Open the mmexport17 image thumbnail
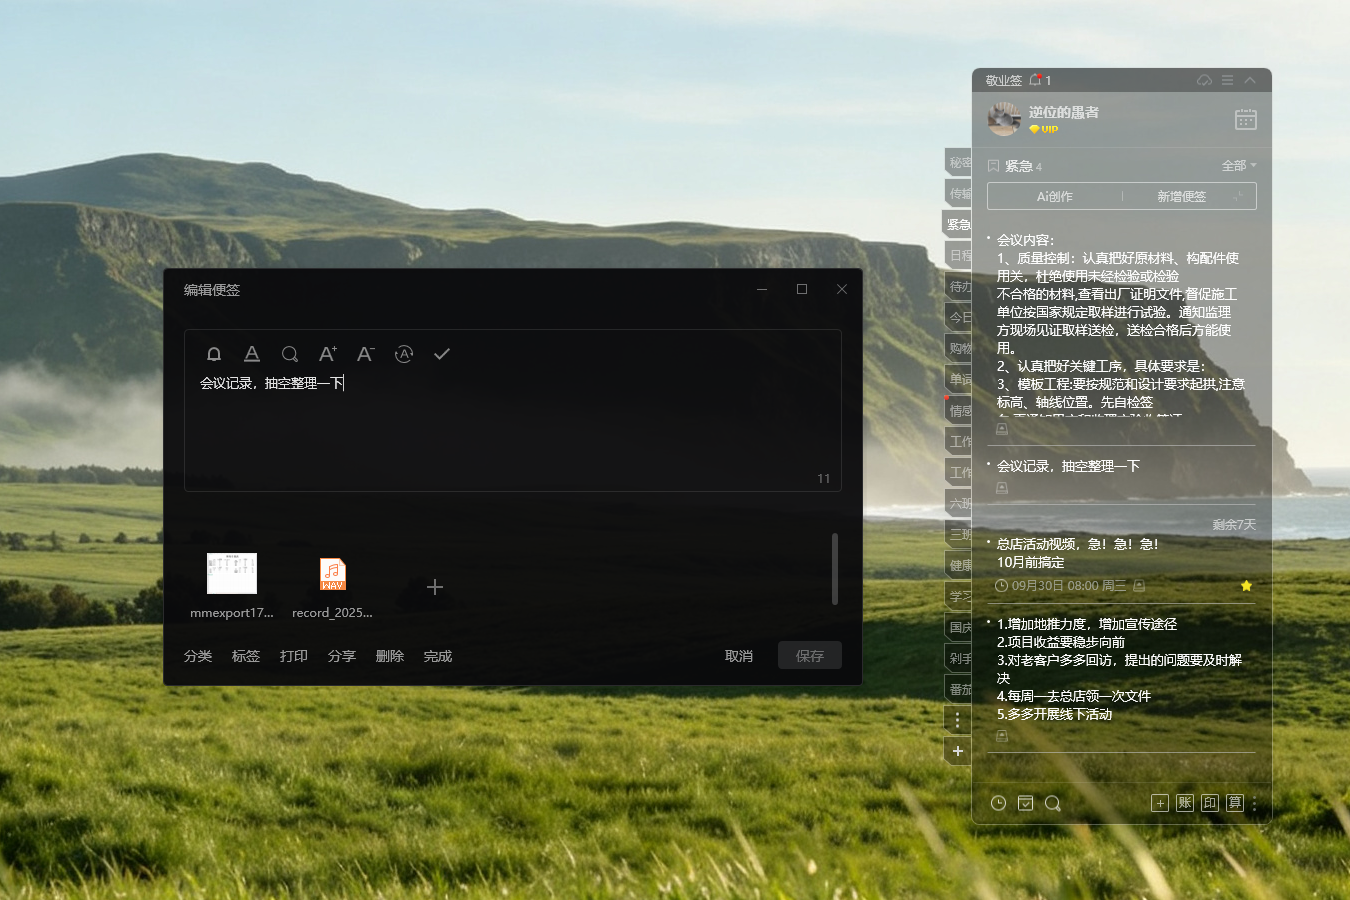Viewport: 1350px width, 900px height. point(232,587)
